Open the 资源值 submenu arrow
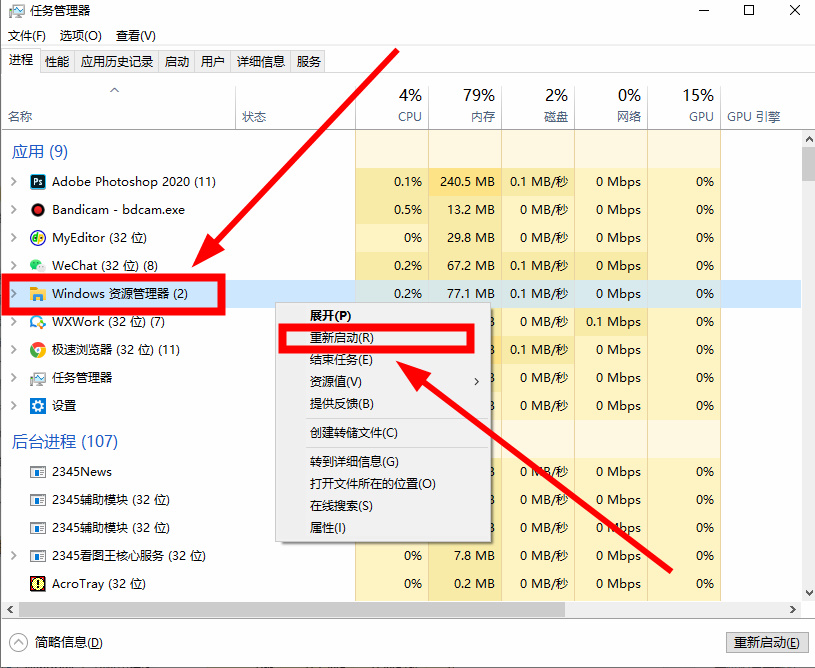Image resolution: width=815 pixels, height=668 pixels. [x=477, y=381]
